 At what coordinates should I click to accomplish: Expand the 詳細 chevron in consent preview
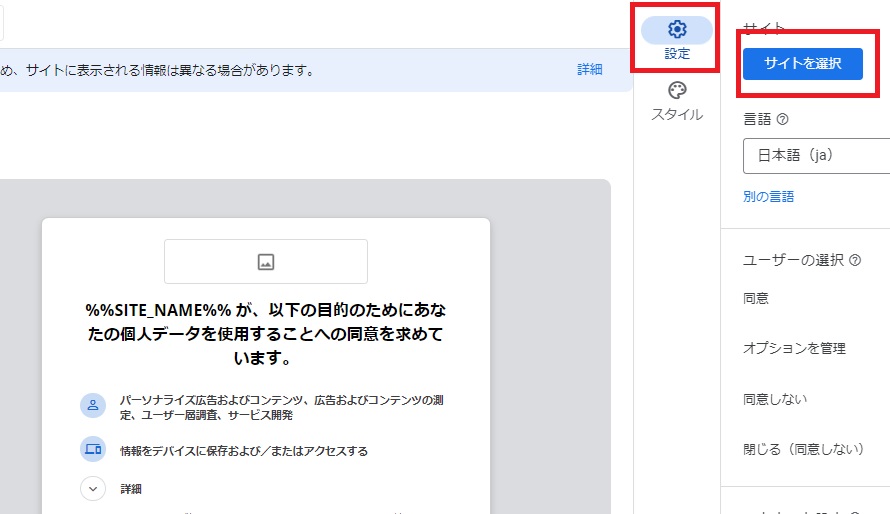tap(93, 489)
